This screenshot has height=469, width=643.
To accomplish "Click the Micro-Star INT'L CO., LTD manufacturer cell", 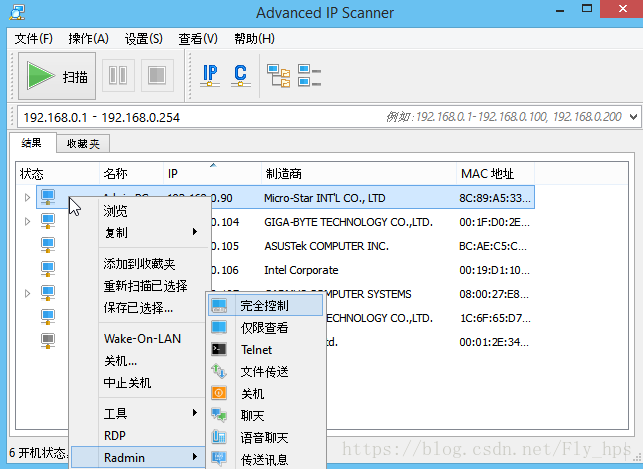I will point(324,198).
